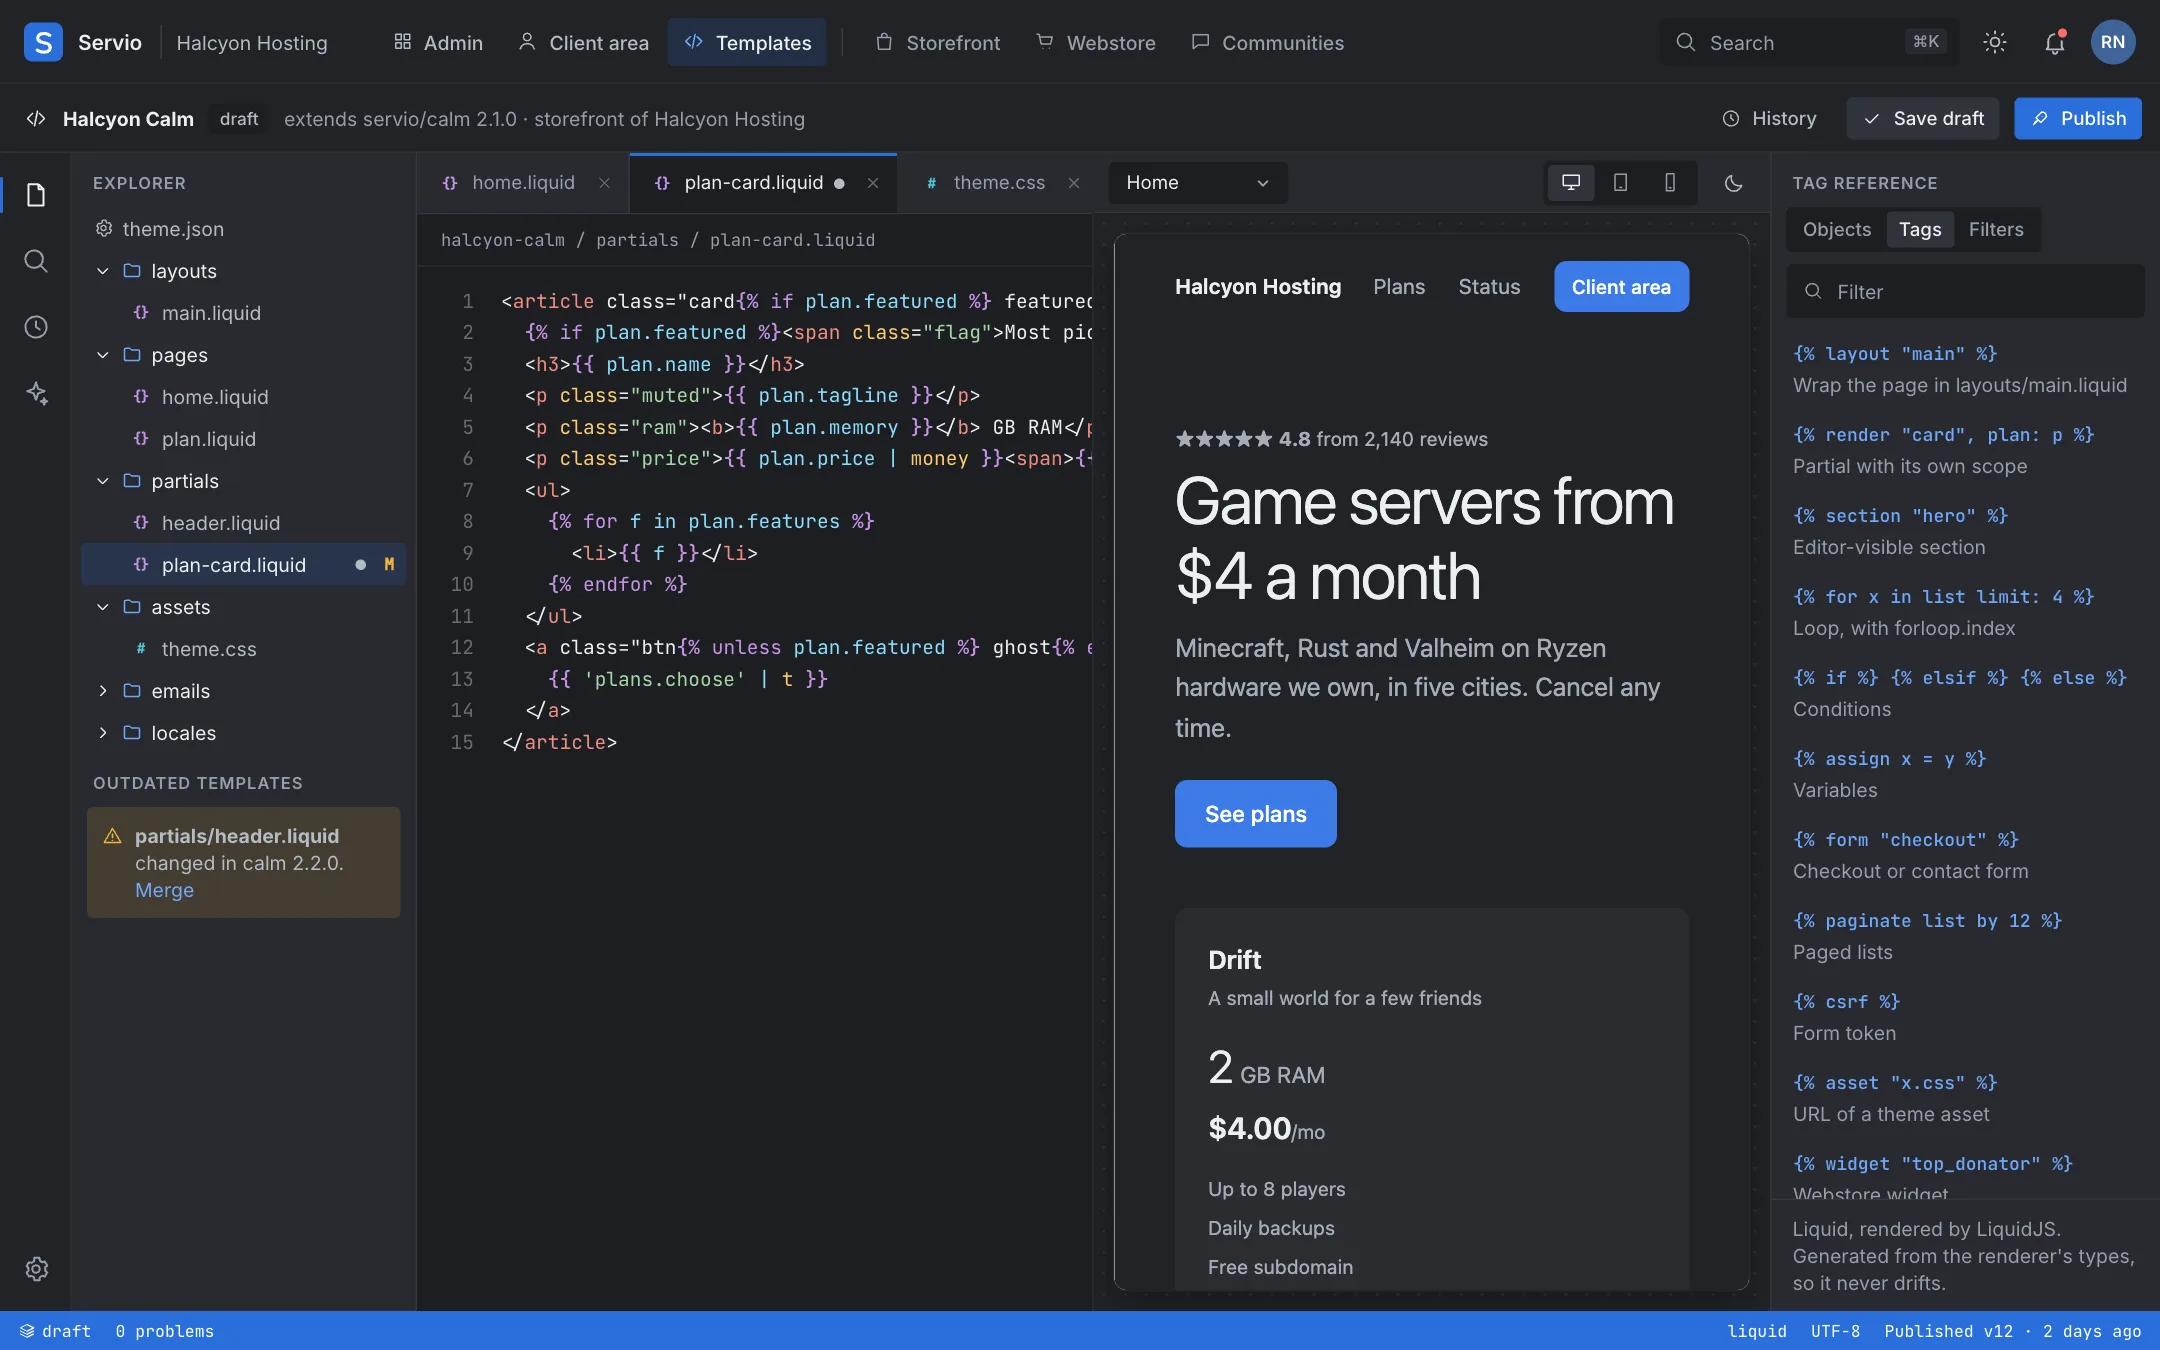Click the top Search box
The height and width of the screenshot is (1350, 2160).
(1809, 43)
